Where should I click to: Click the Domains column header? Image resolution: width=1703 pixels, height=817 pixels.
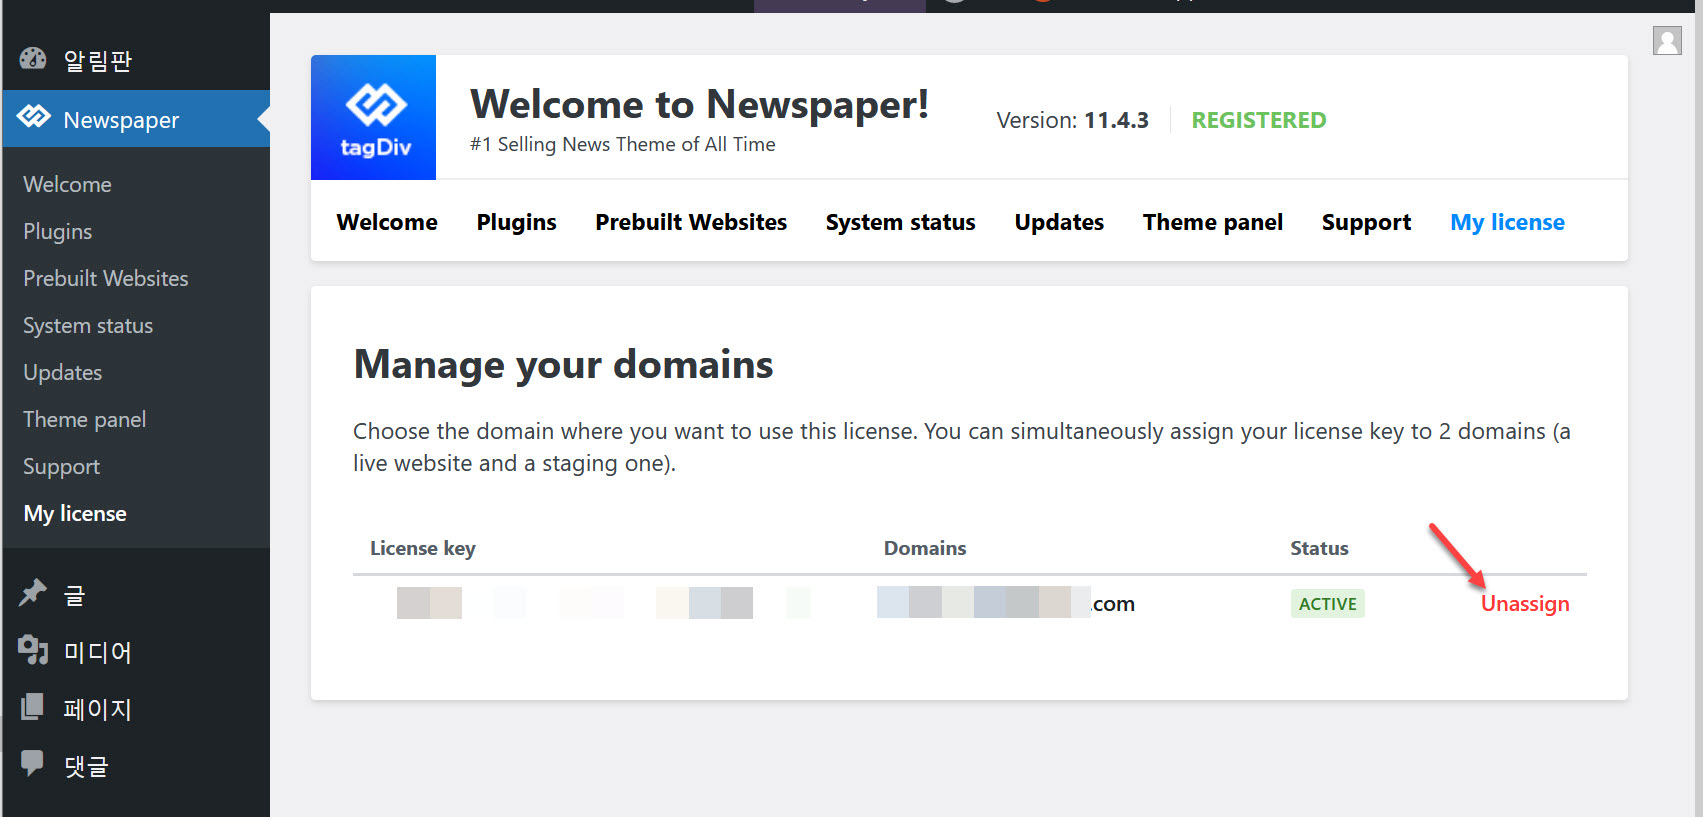(x=925, y=549)
